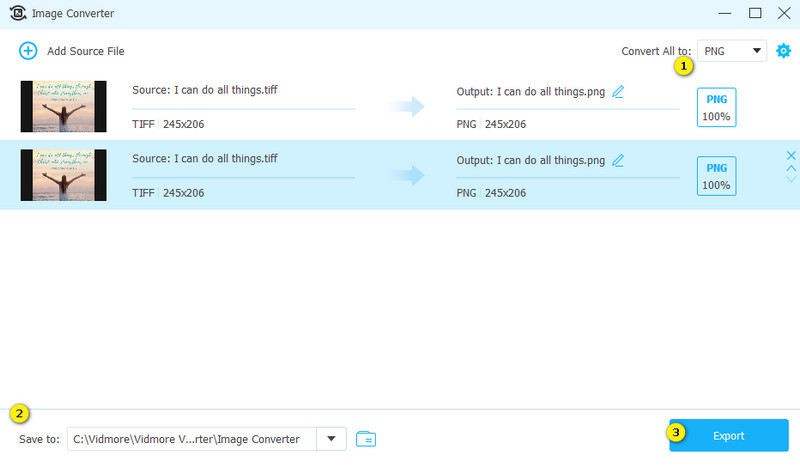Click the Export button
The image size is (800, 468).
[729, 437]
